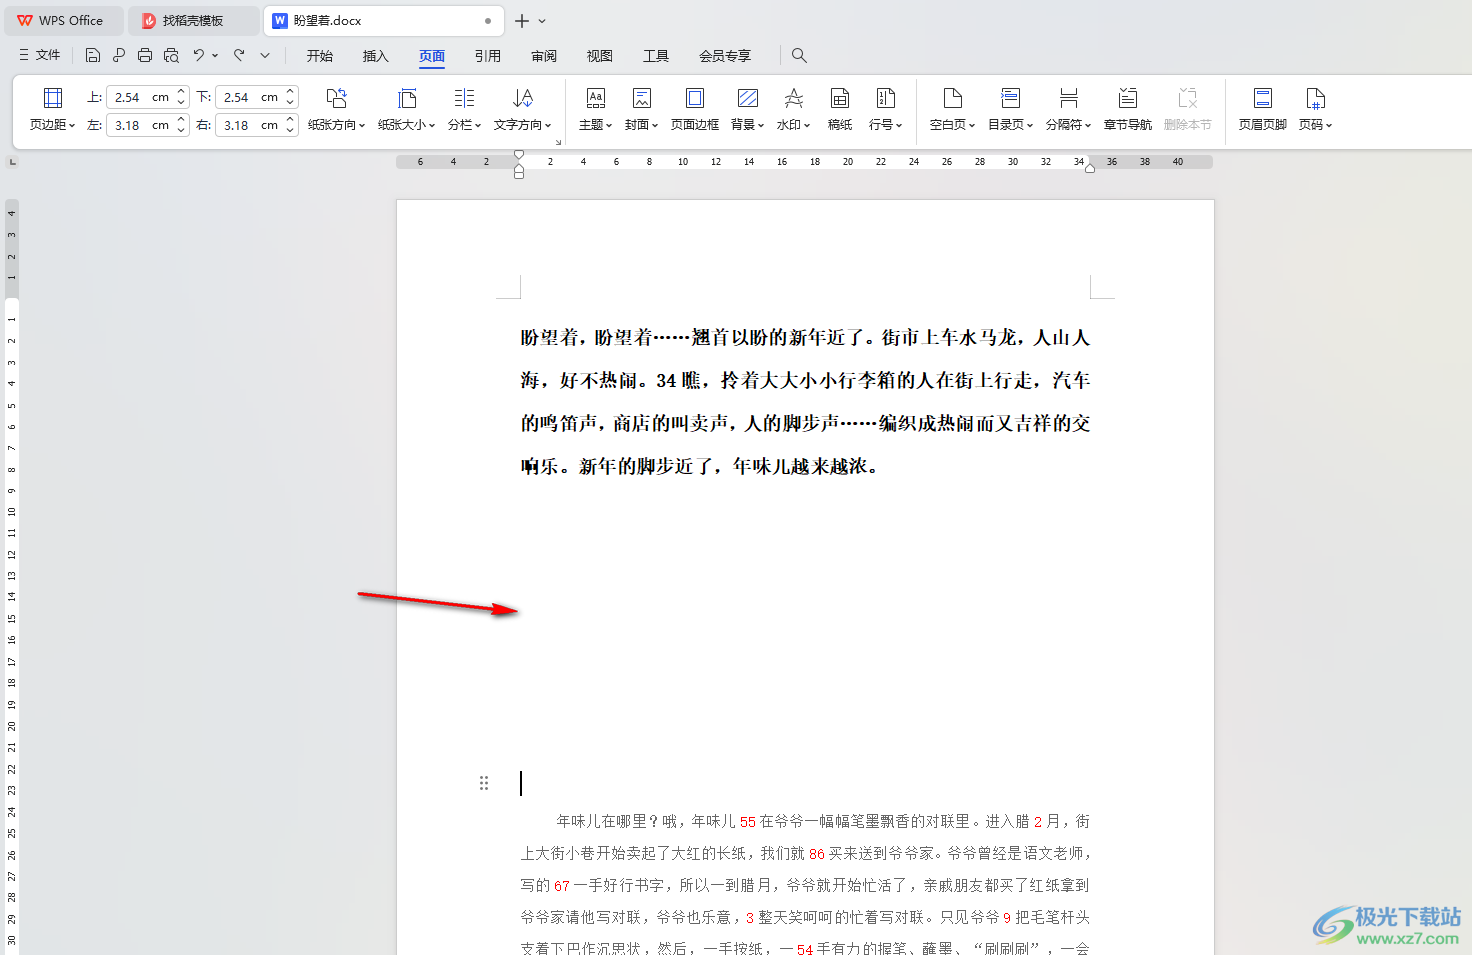This screenshot has width=1472, height=955.
Task: Click the right indent marker on ruler
Action: coord(1090,168)
